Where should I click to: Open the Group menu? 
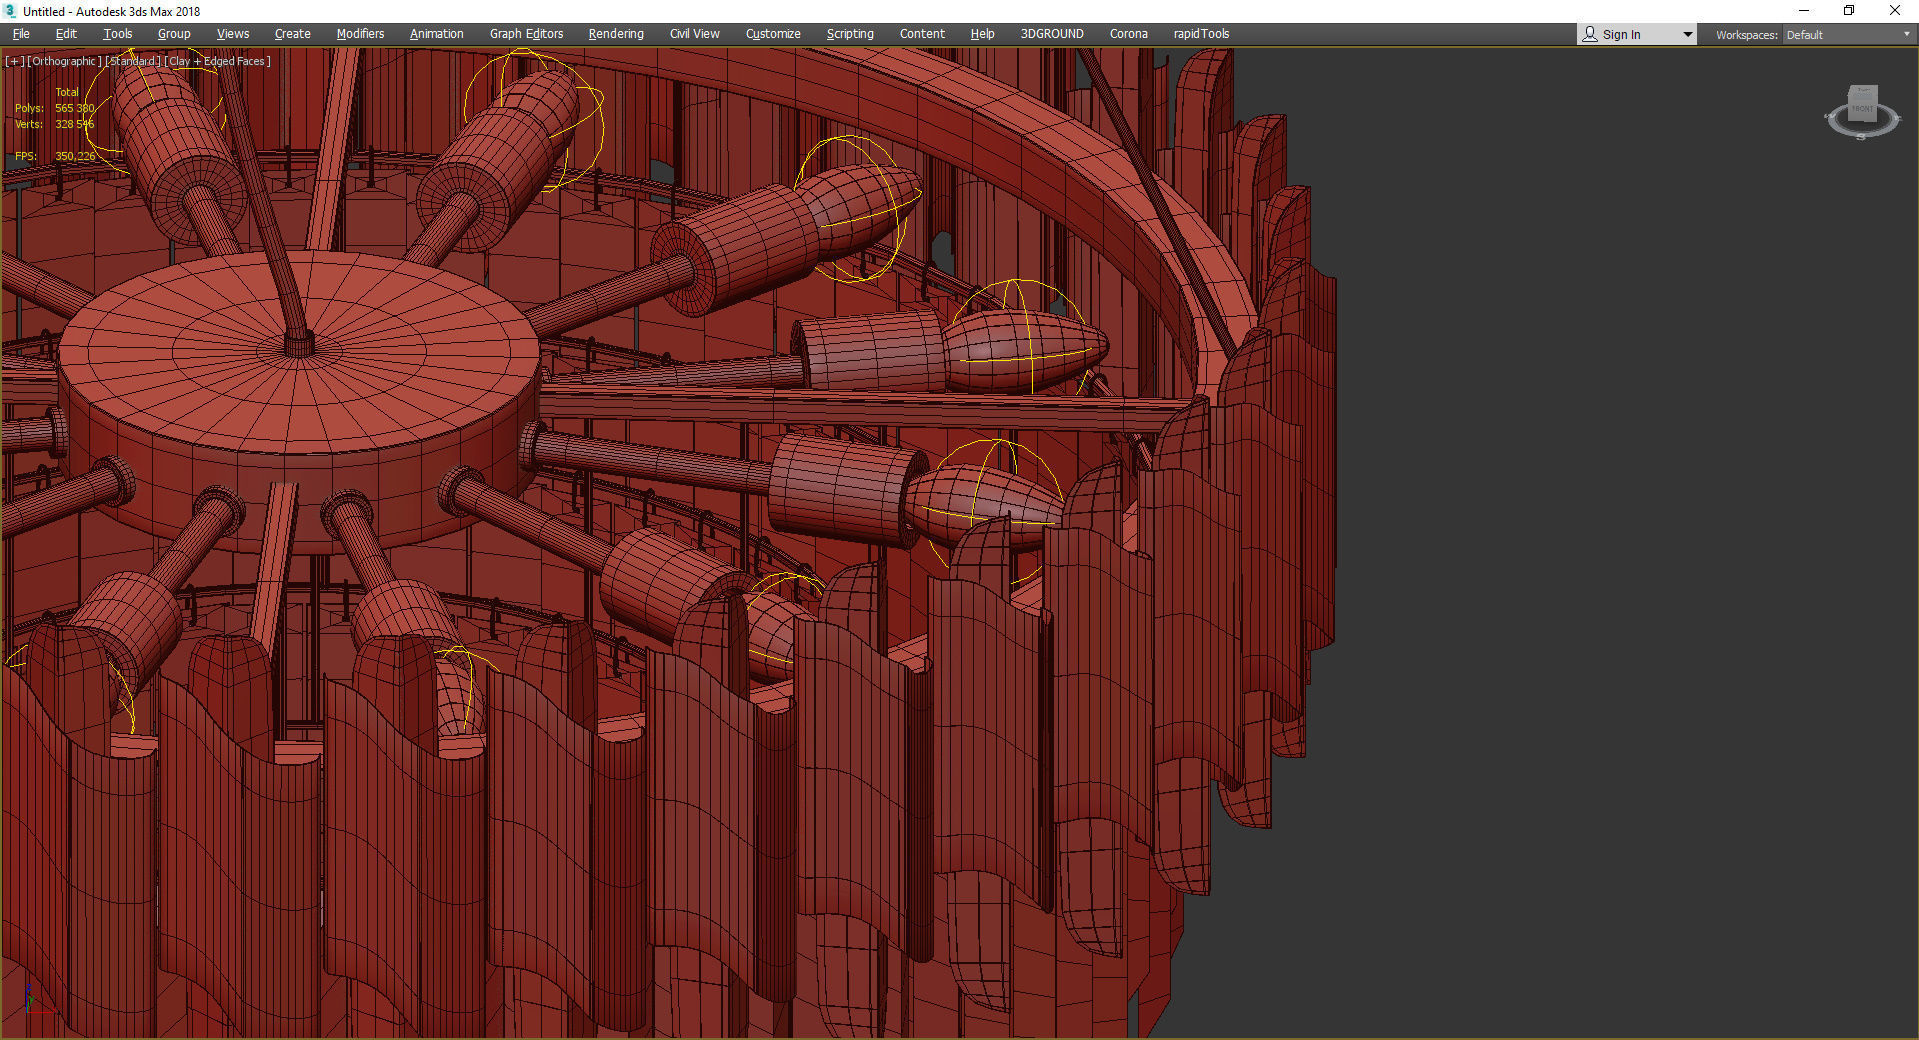[x=174, y=34]
